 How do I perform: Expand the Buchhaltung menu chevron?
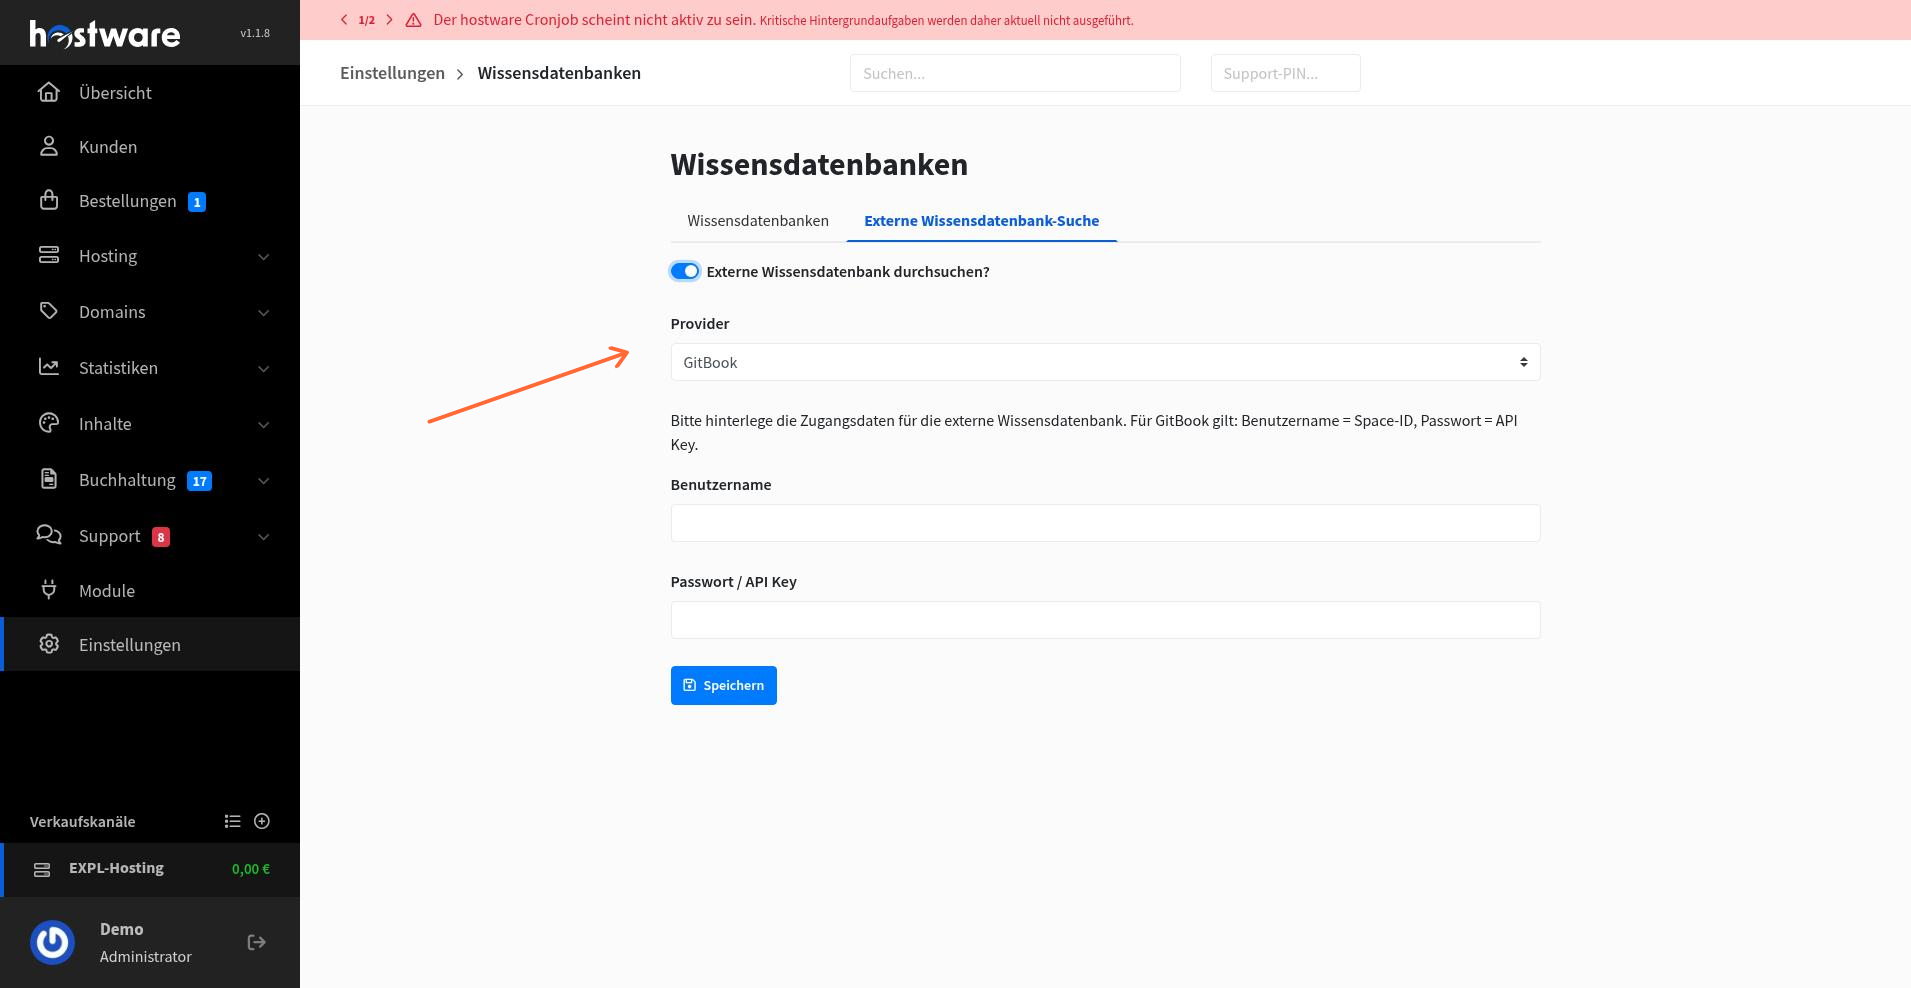coord(264,481)
